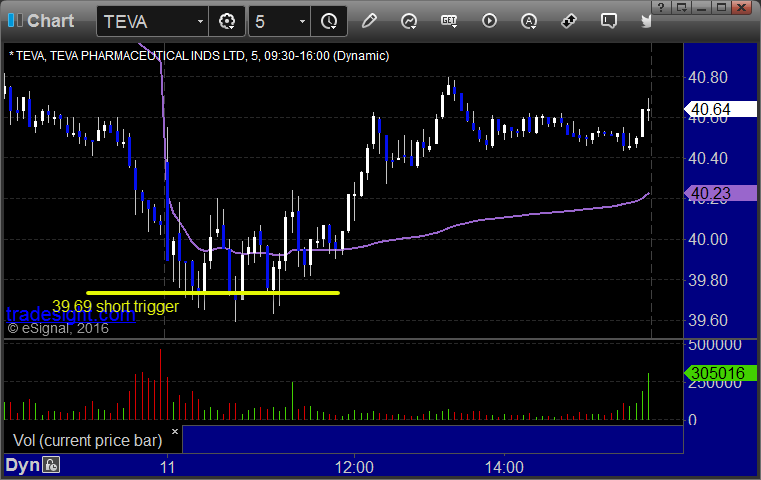Click the eSignal 2016 copyright text

click(x=58, y=329)
